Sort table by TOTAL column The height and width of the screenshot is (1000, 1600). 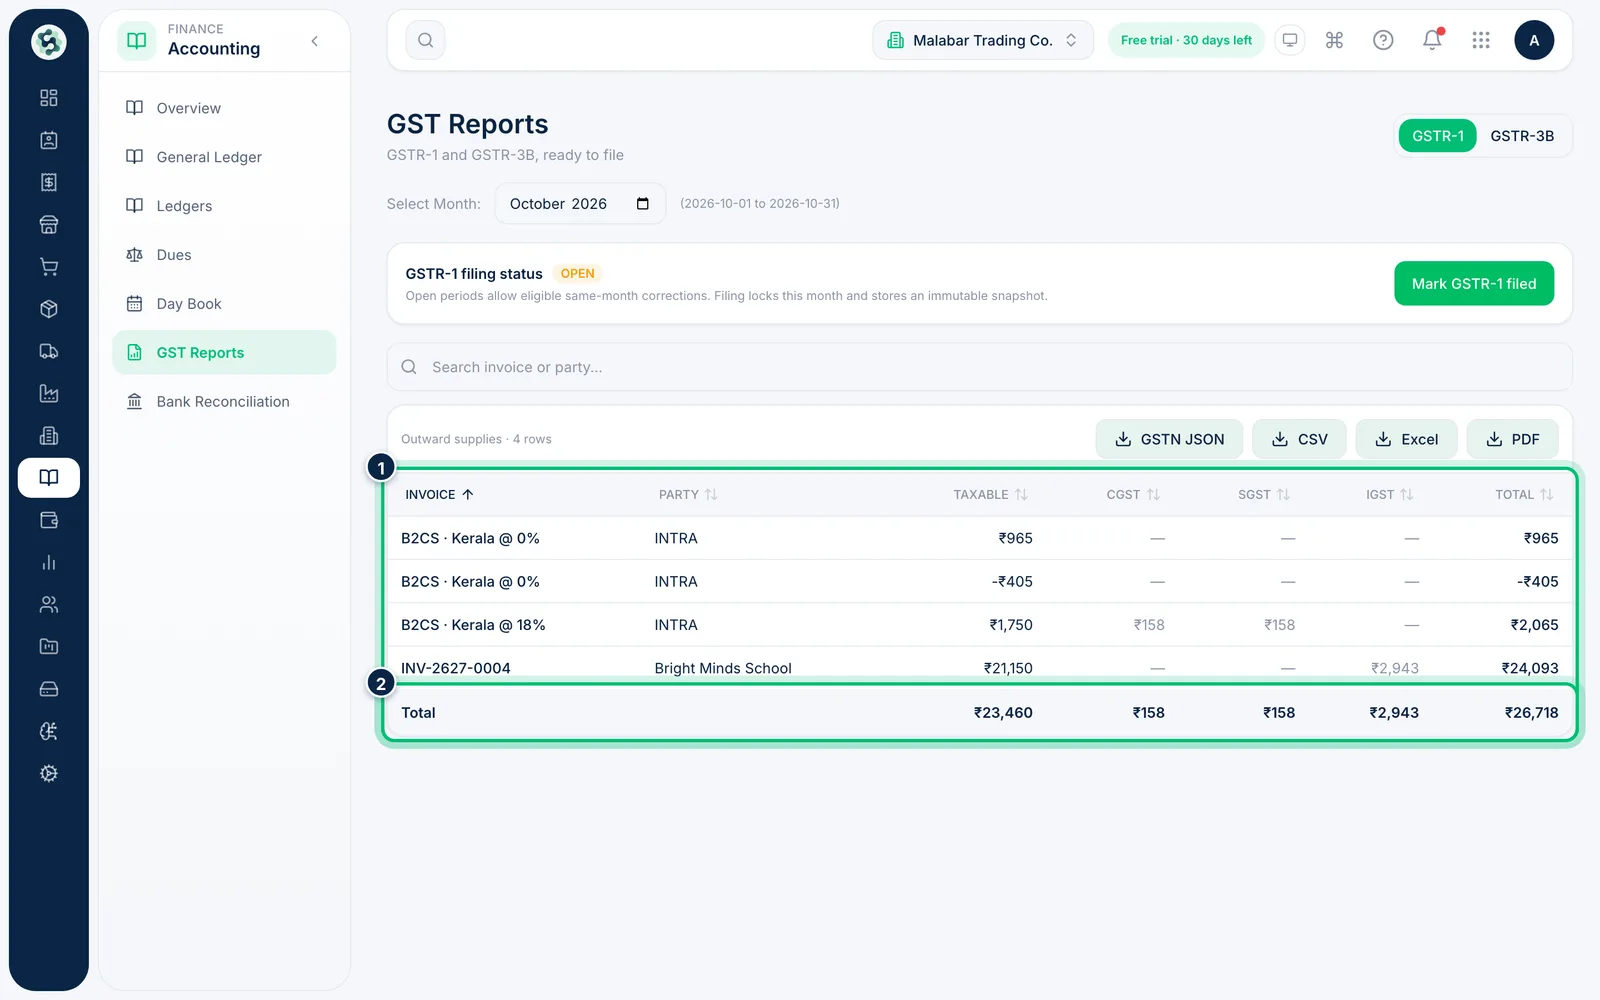(1524, 494)
